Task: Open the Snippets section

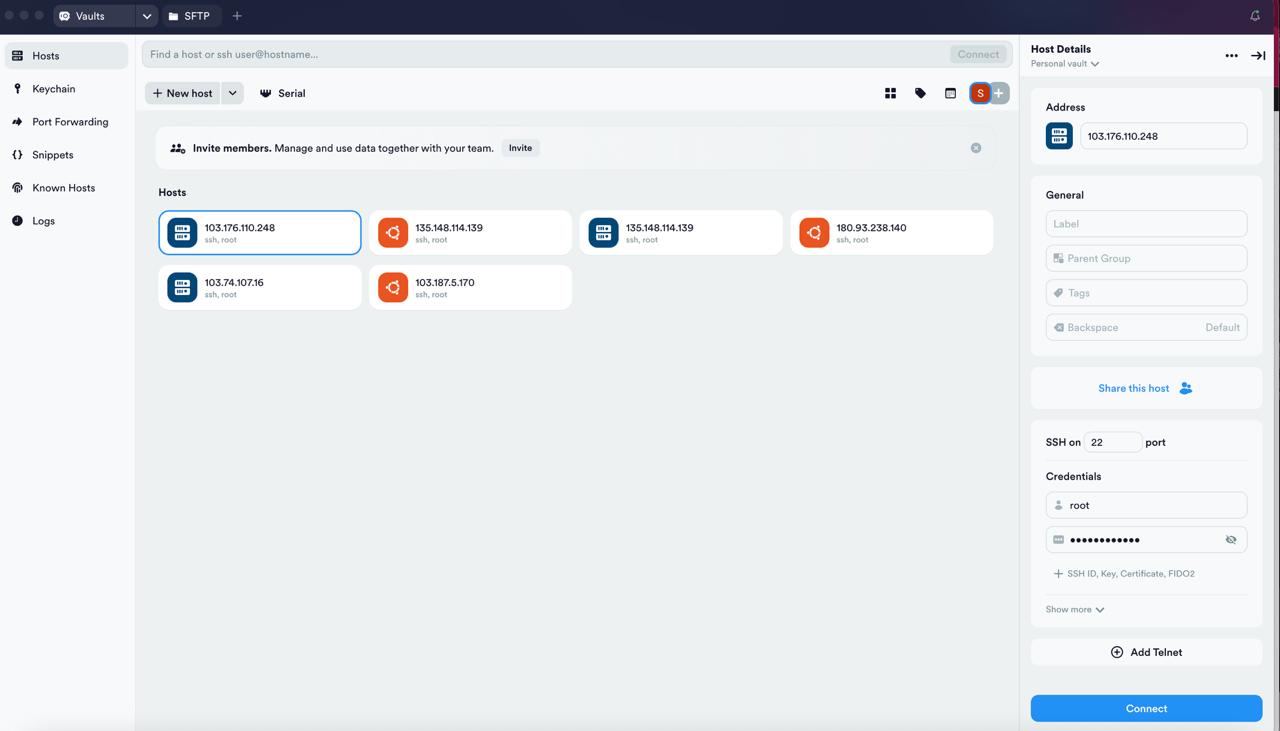Action: (x=66, y=155)
